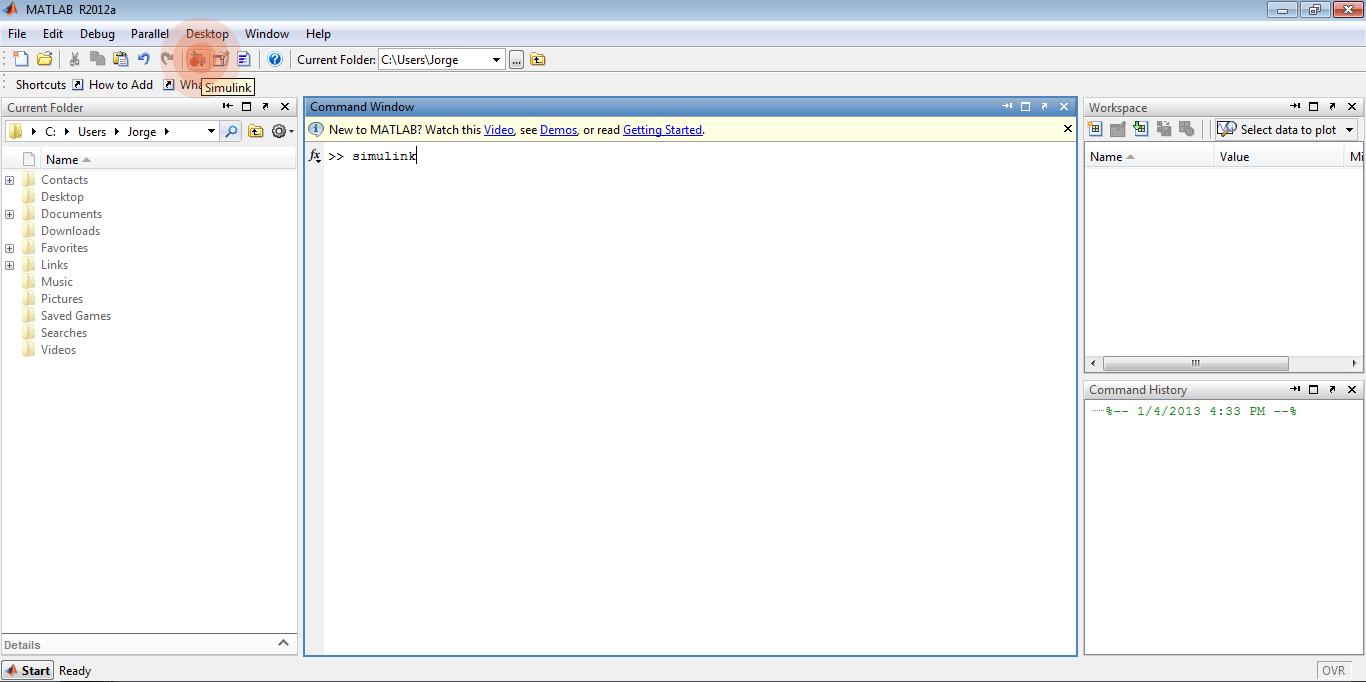Select the 1/4/2013 Command History entry

(x=1201, y=411)
